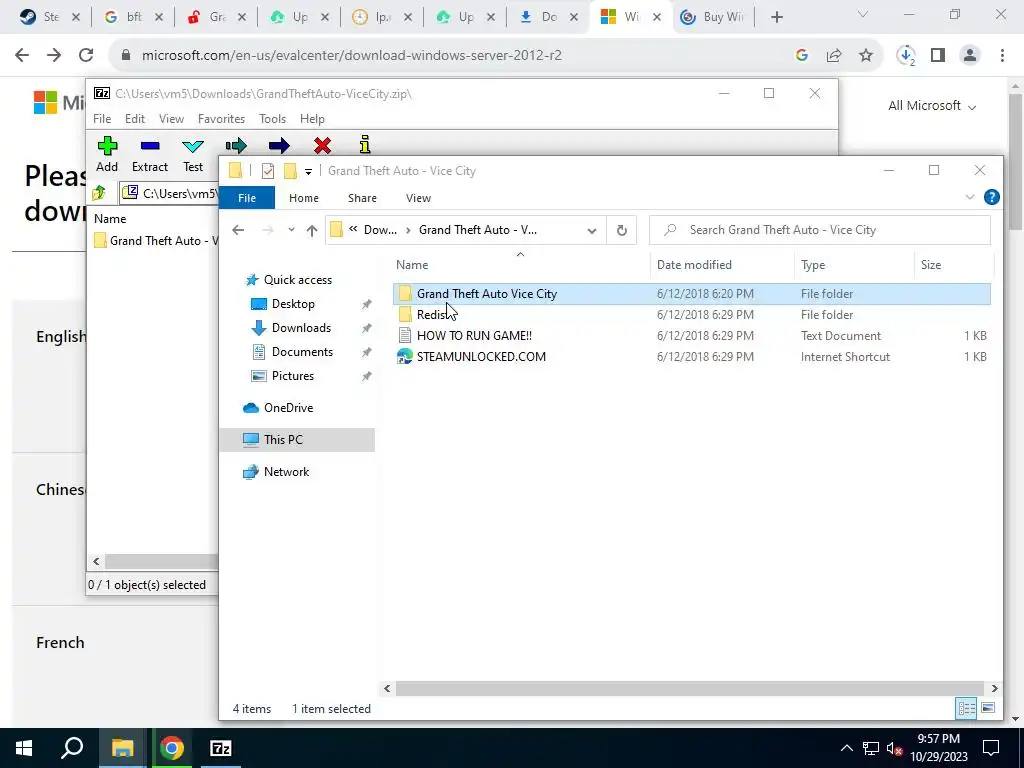This screenshot has width=1024, height=768.
Task: Click Chrome reload page button
Action: pos(86,56)
